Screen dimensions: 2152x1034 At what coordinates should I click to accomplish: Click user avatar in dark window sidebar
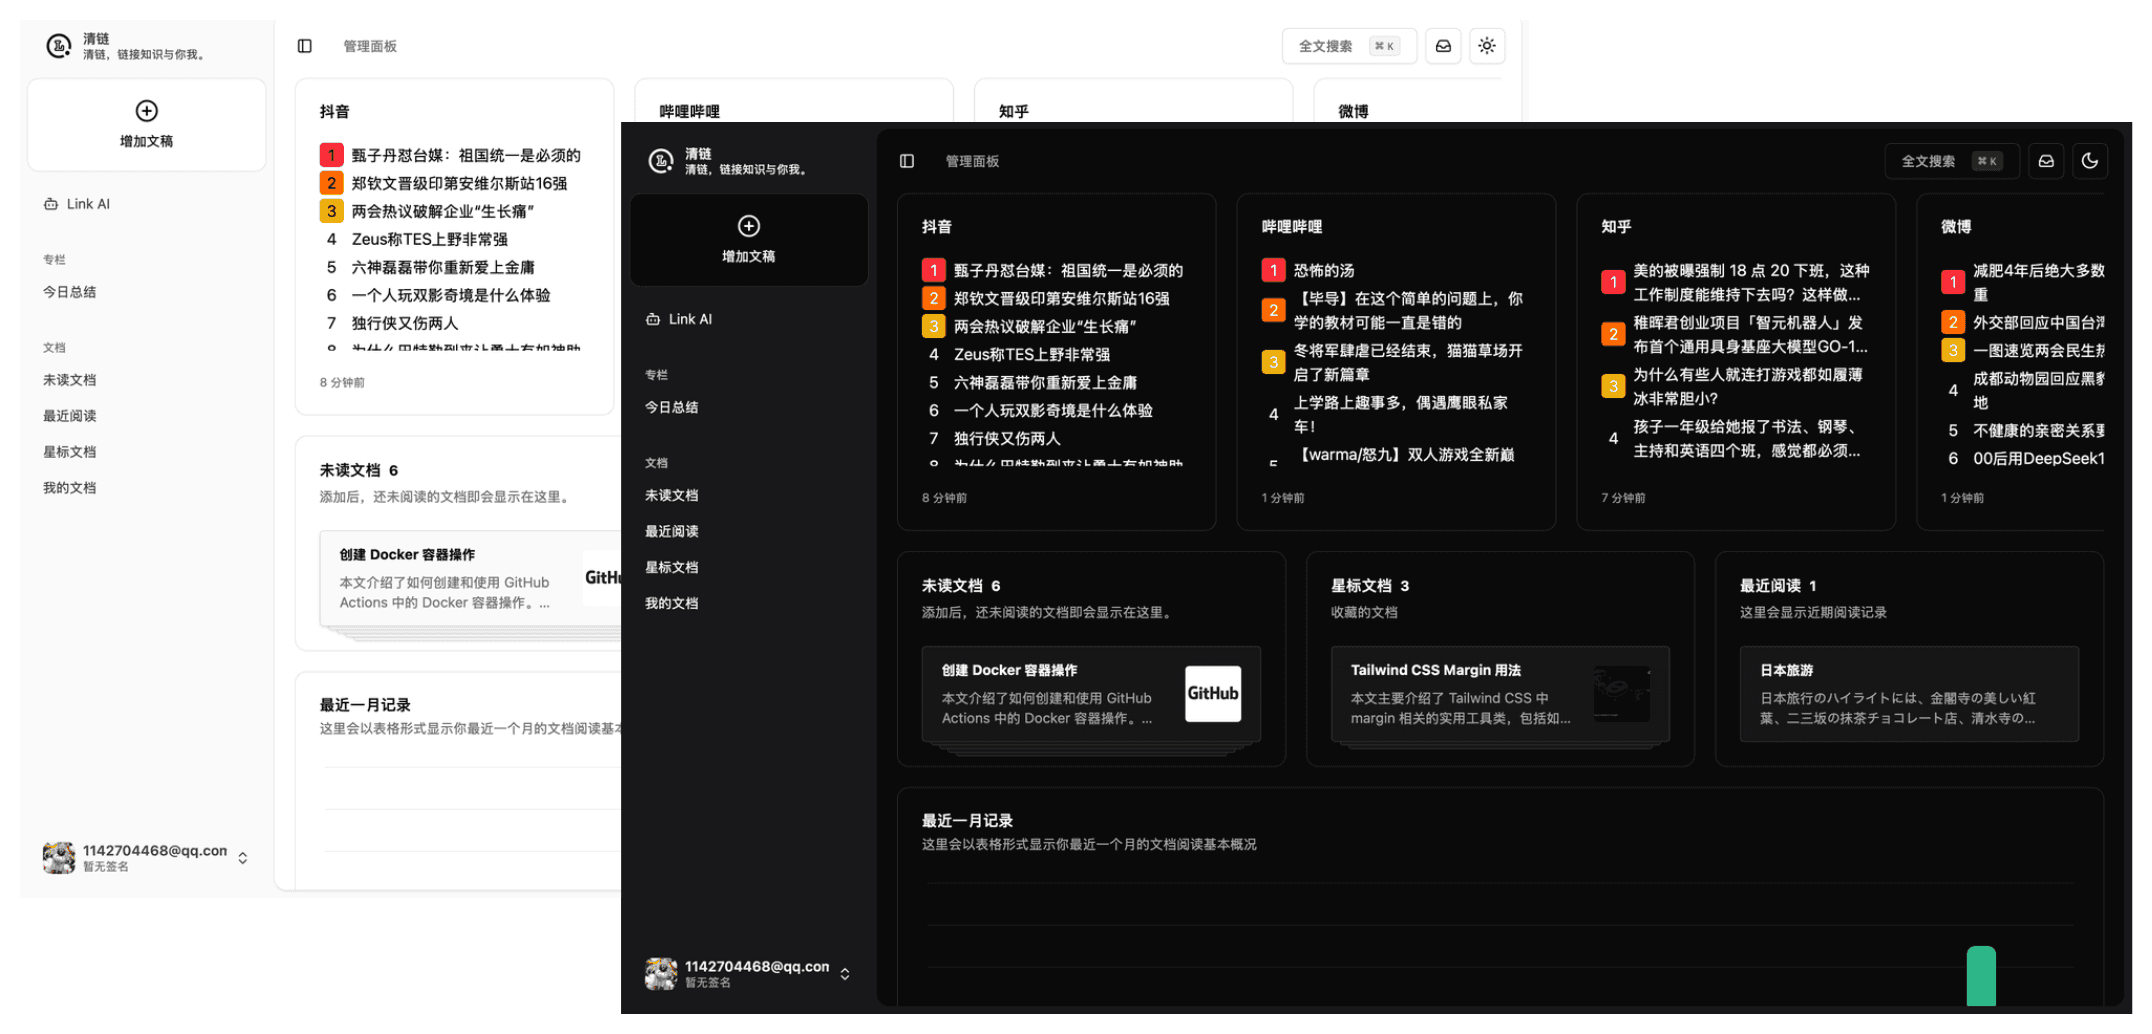tap(661, 974)
